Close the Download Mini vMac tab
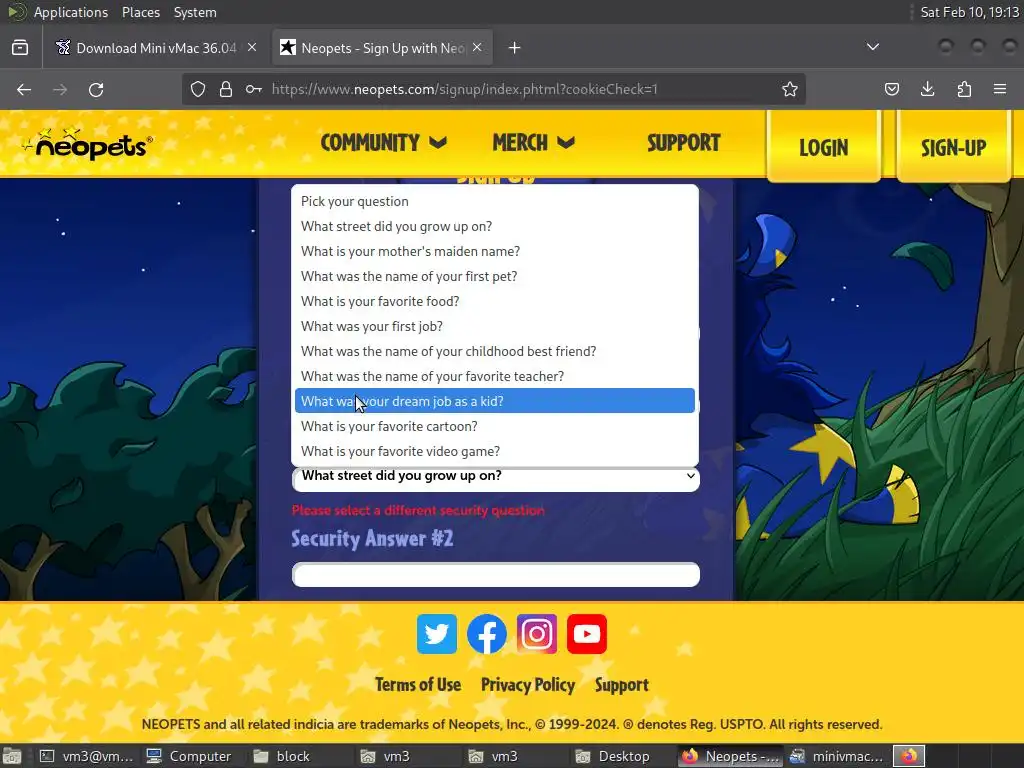Image resolution: width=1024 pixels, height=768 pixels. click(x=252, y=48)
